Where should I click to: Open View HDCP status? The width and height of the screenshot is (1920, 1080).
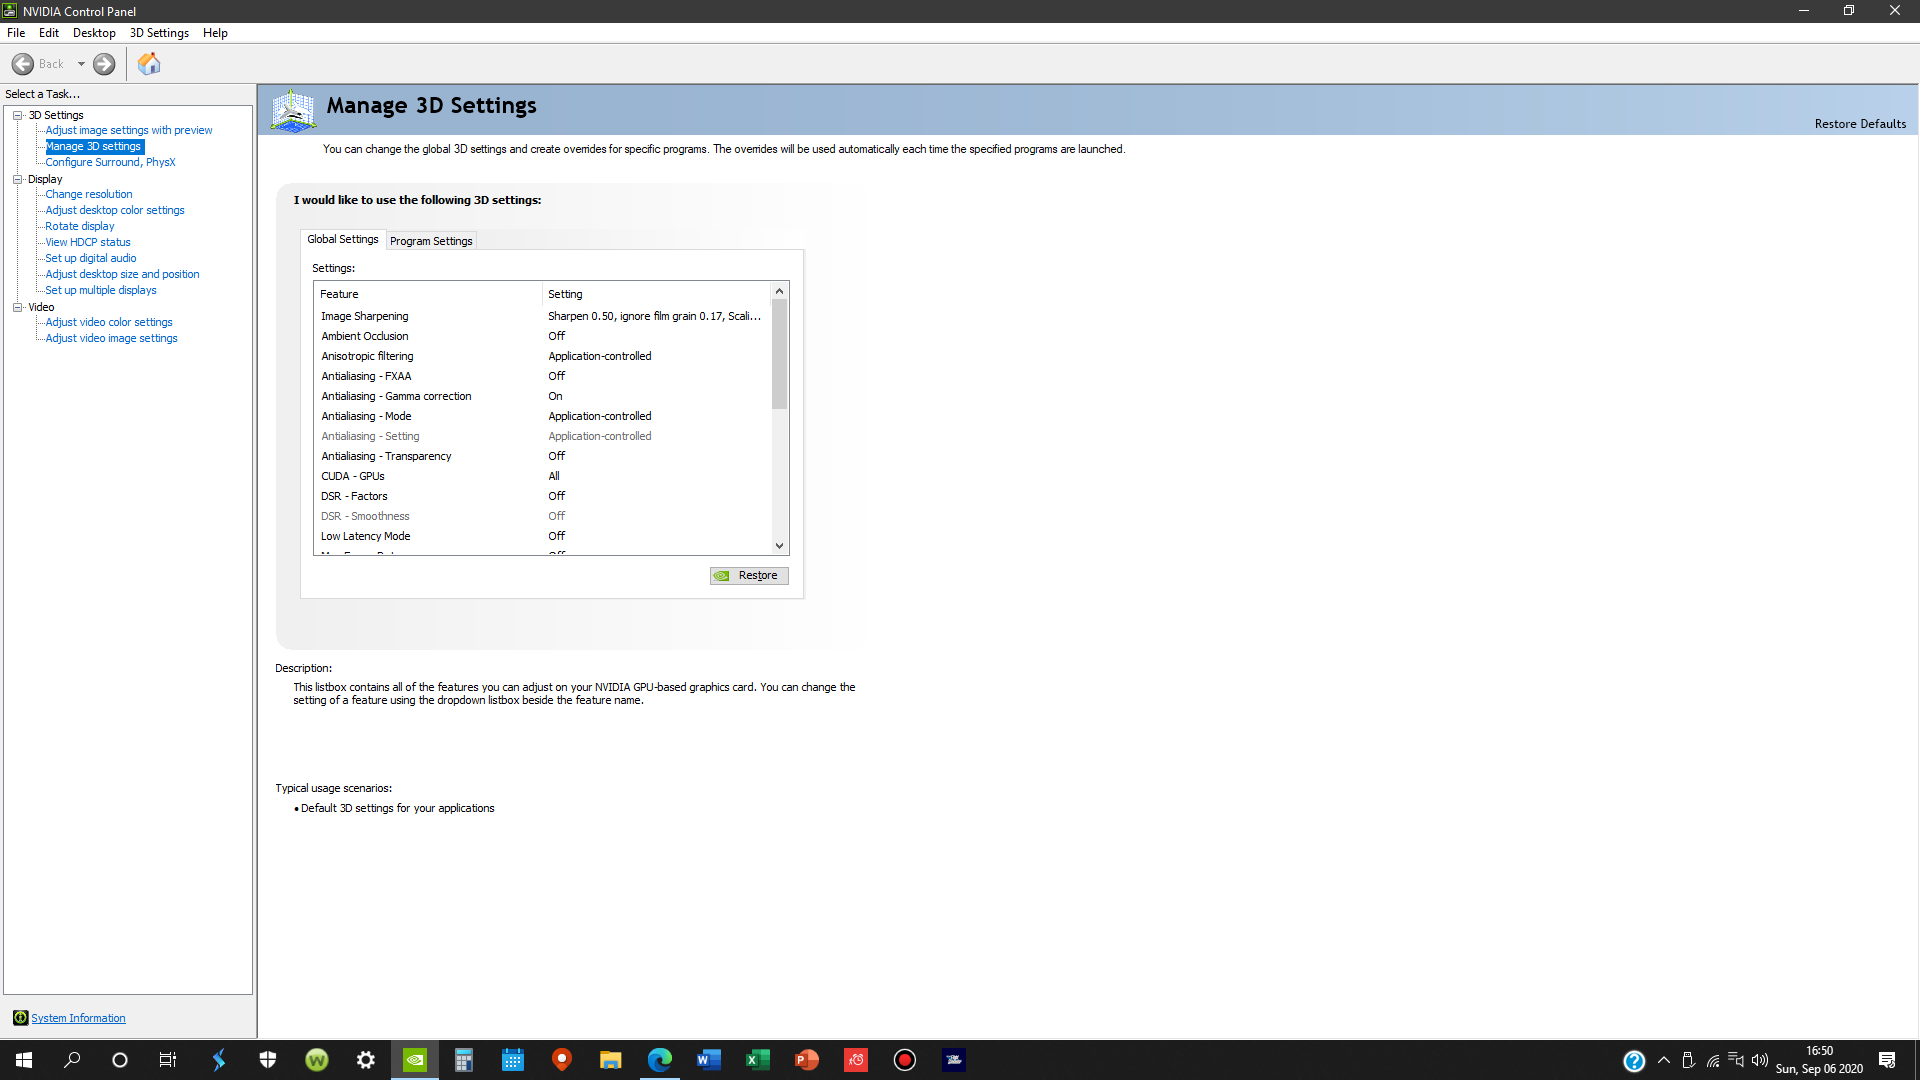88,242
